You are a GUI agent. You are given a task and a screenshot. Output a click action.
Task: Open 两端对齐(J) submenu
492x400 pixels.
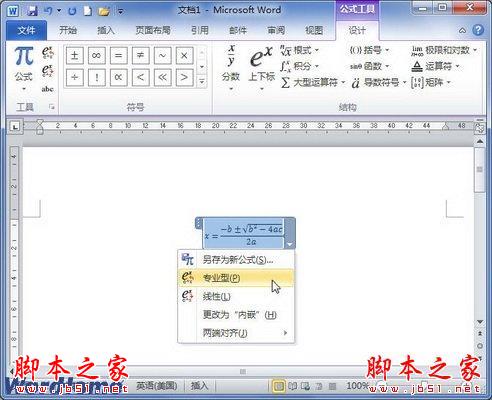[236, 333]
